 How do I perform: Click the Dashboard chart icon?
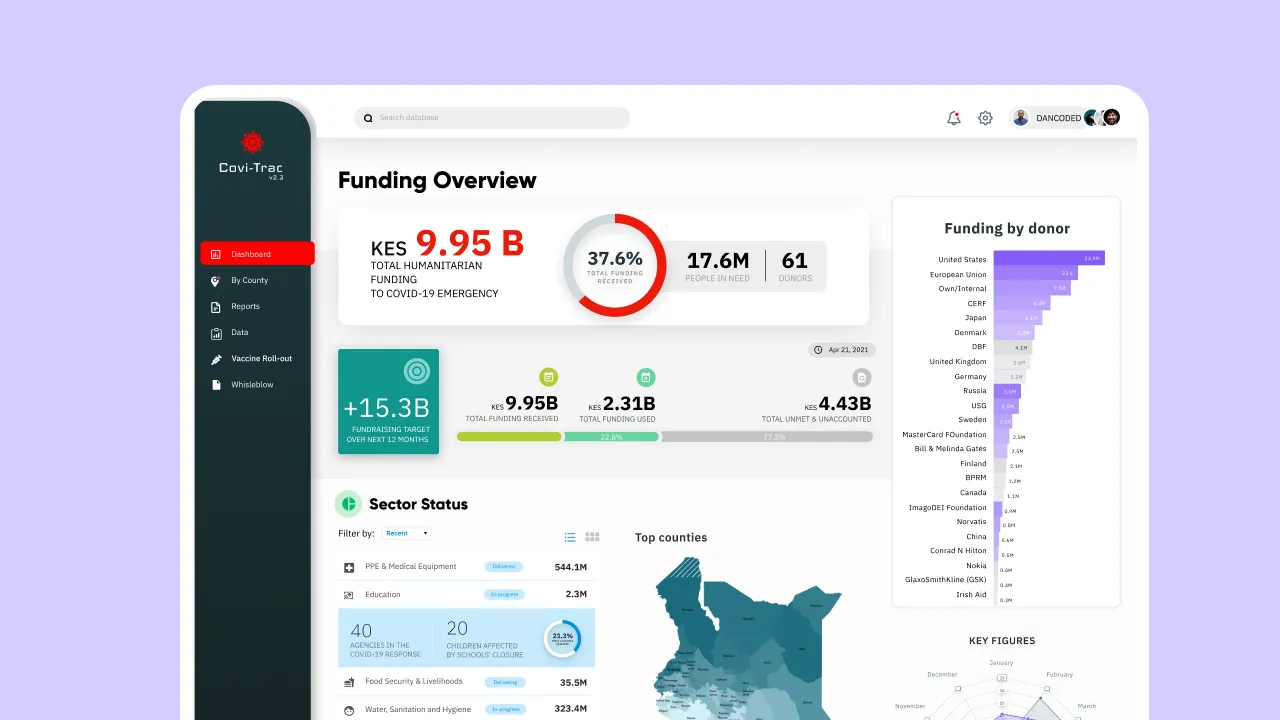215,254
